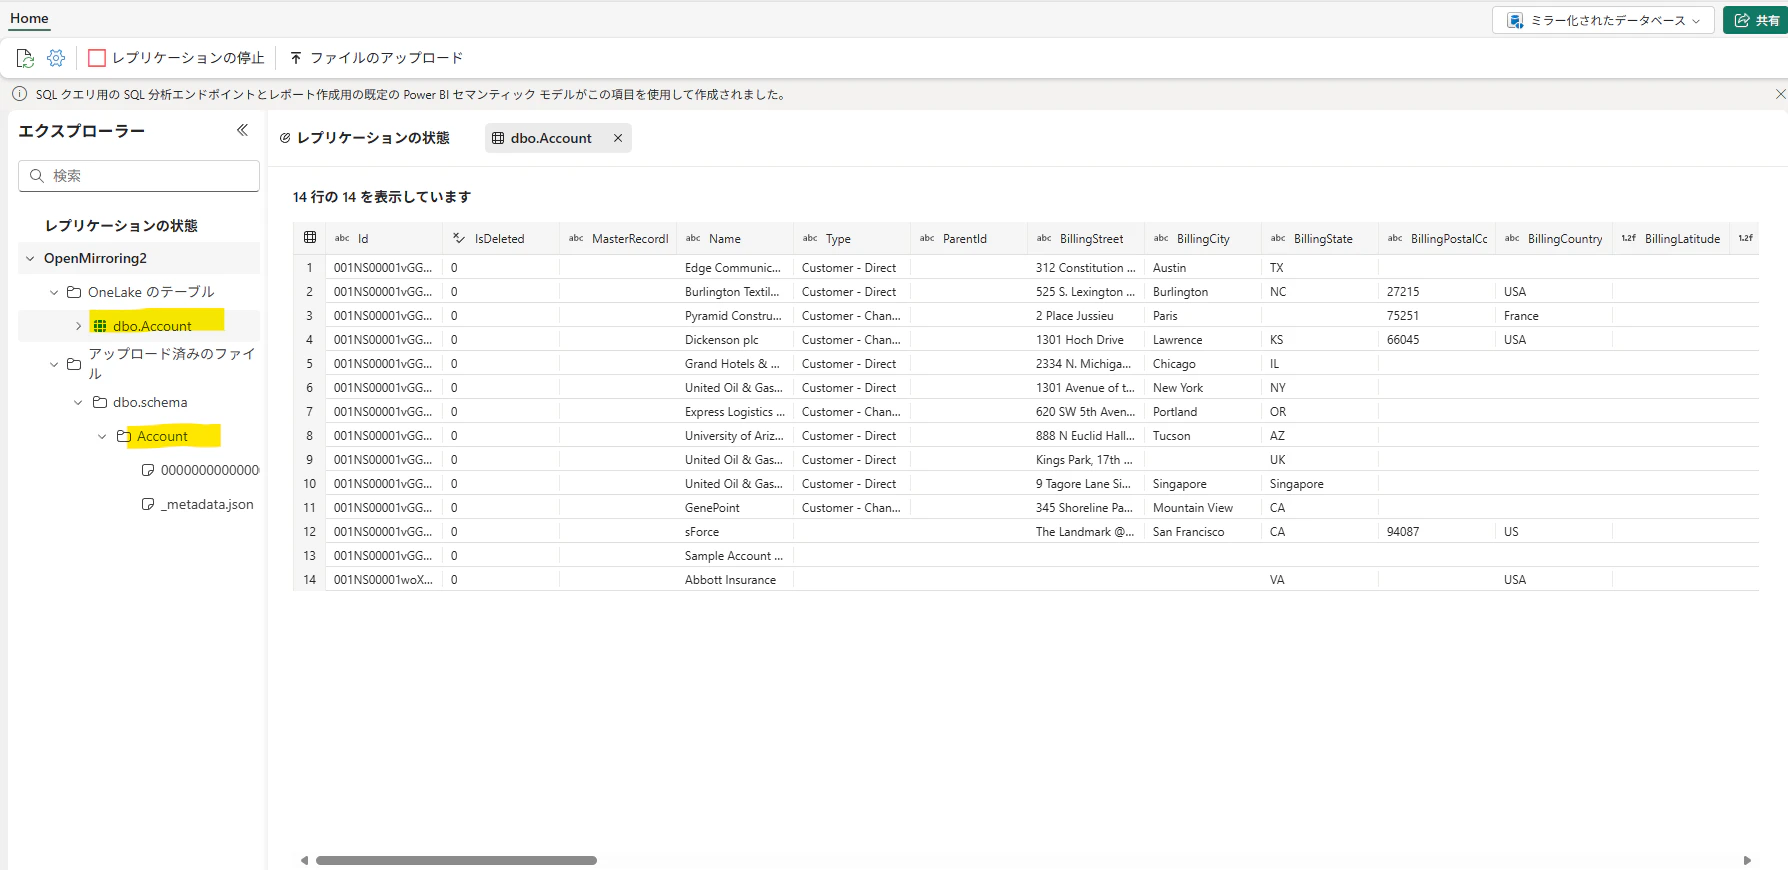This screenshot has height=870, width=1788.
Task: Select row number 14 in the grid
Action: (310, 580)
